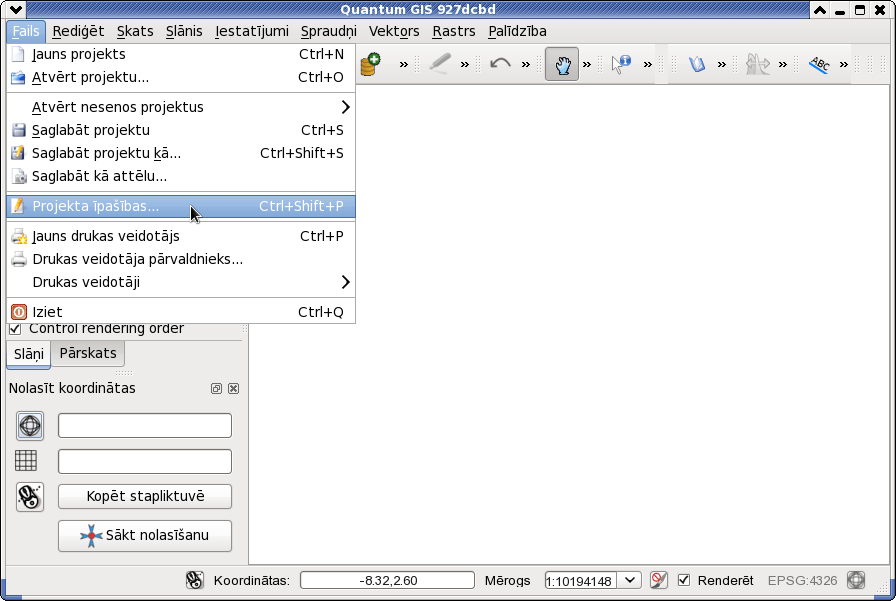
Task: Expand overflow chevron after ABC label icon
Action: coord(843,65)
